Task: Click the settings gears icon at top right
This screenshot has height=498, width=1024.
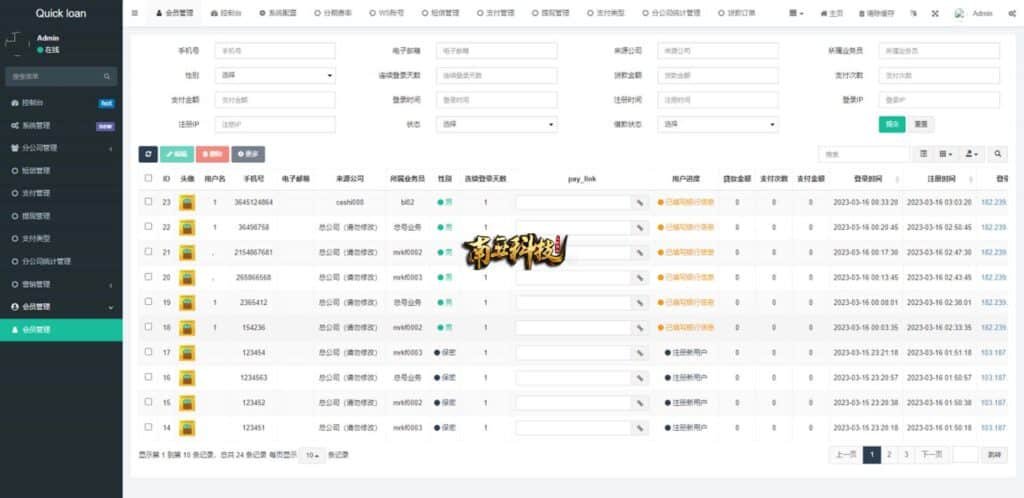Action: [1012, 14]
